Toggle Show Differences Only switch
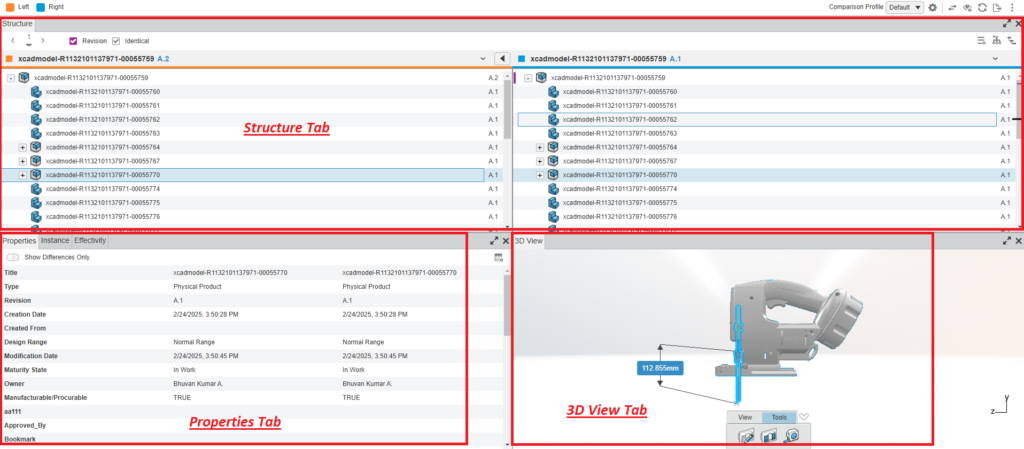1024x449 pixels. [12, 257]
